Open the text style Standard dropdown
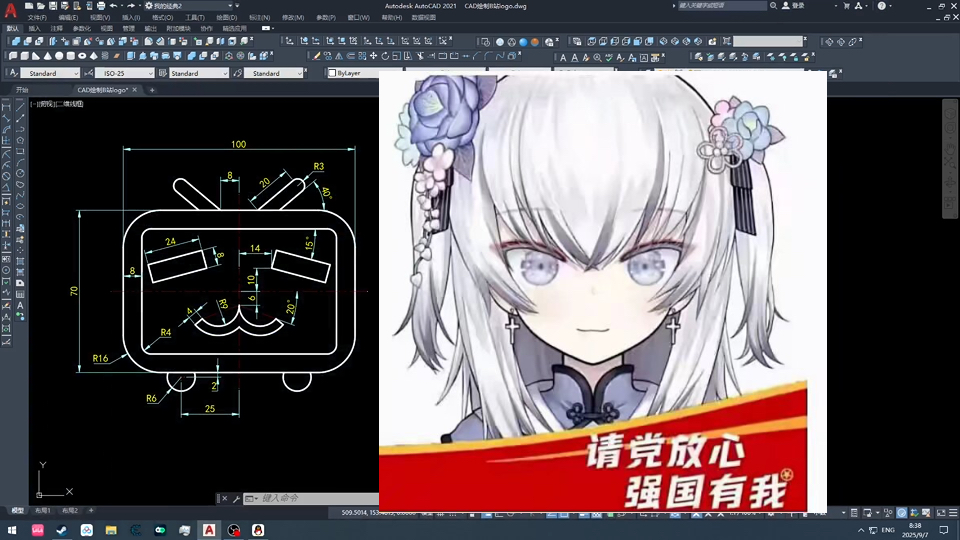The image size is (960, 540). [x=50, y=73]
